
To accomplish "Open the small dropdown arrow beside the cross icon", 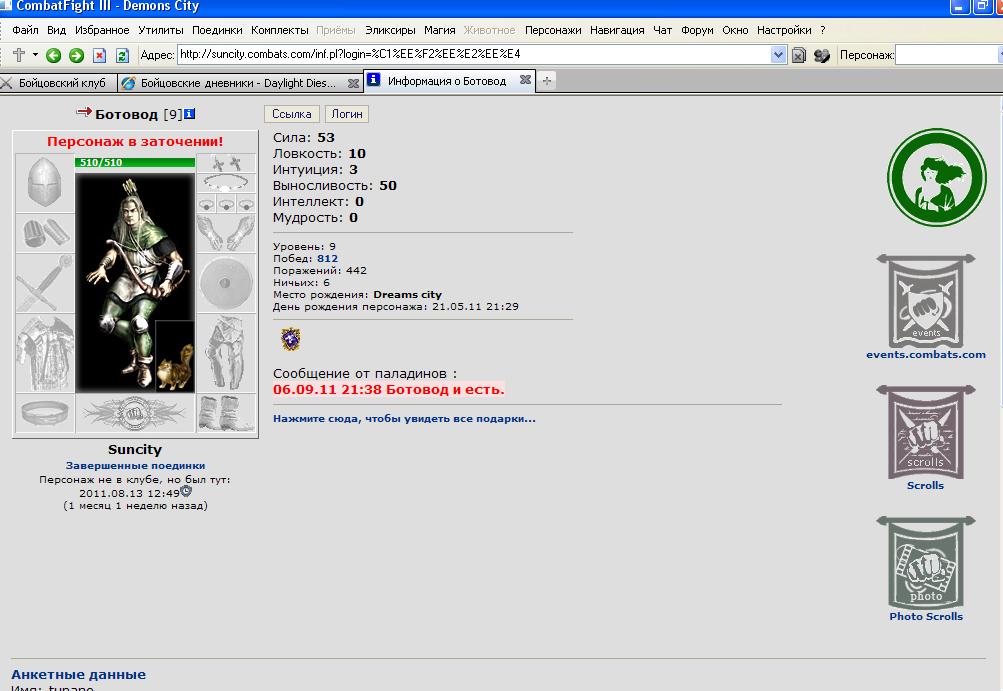I will 35,55.
